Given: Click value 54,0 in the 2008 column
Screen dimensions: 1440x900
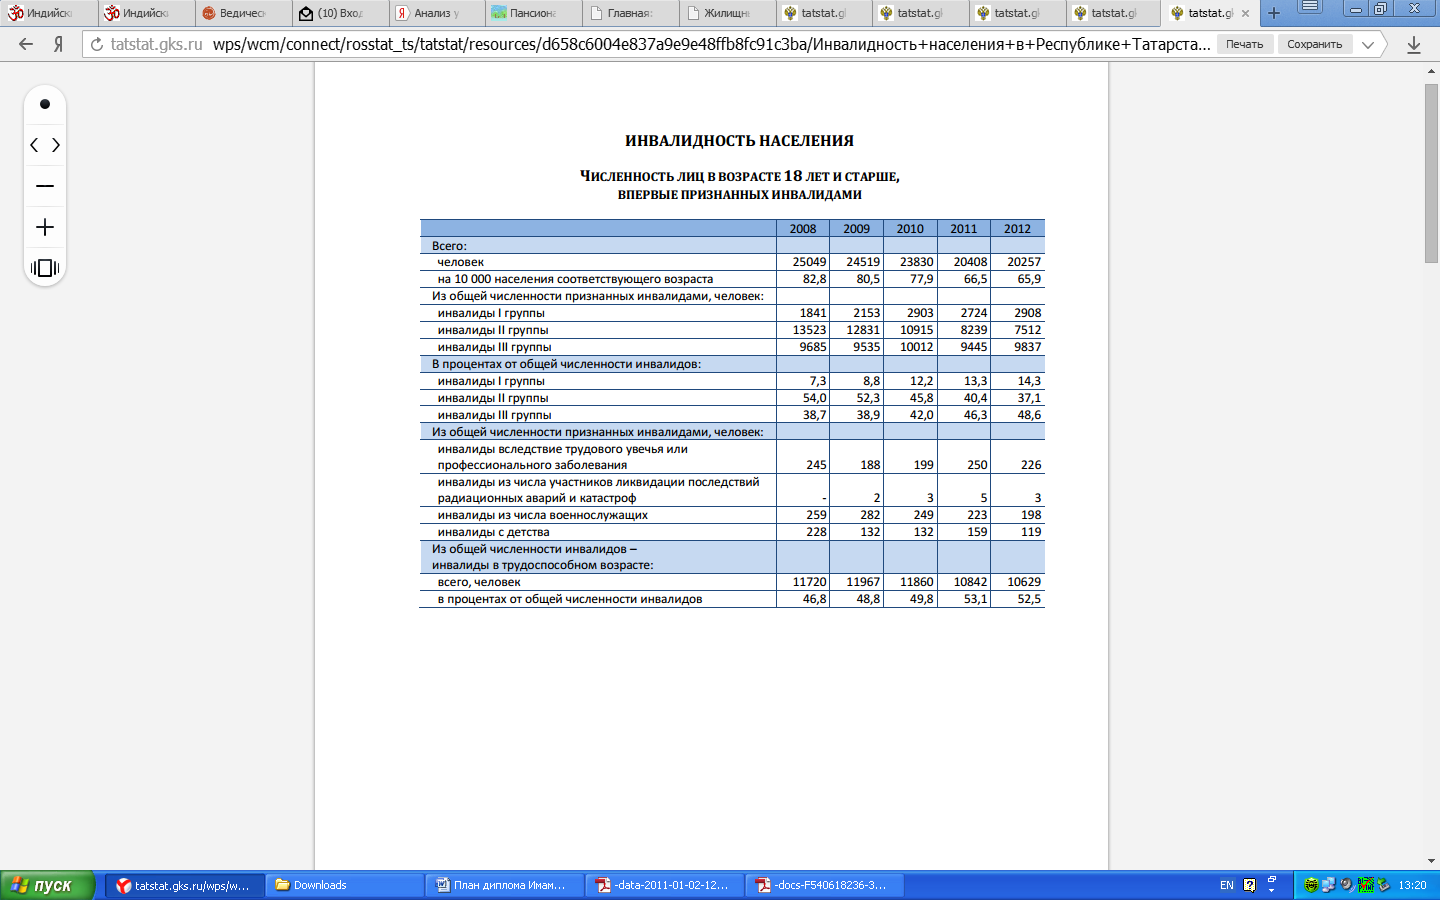Looking at the screenshot, I should 814,398.
